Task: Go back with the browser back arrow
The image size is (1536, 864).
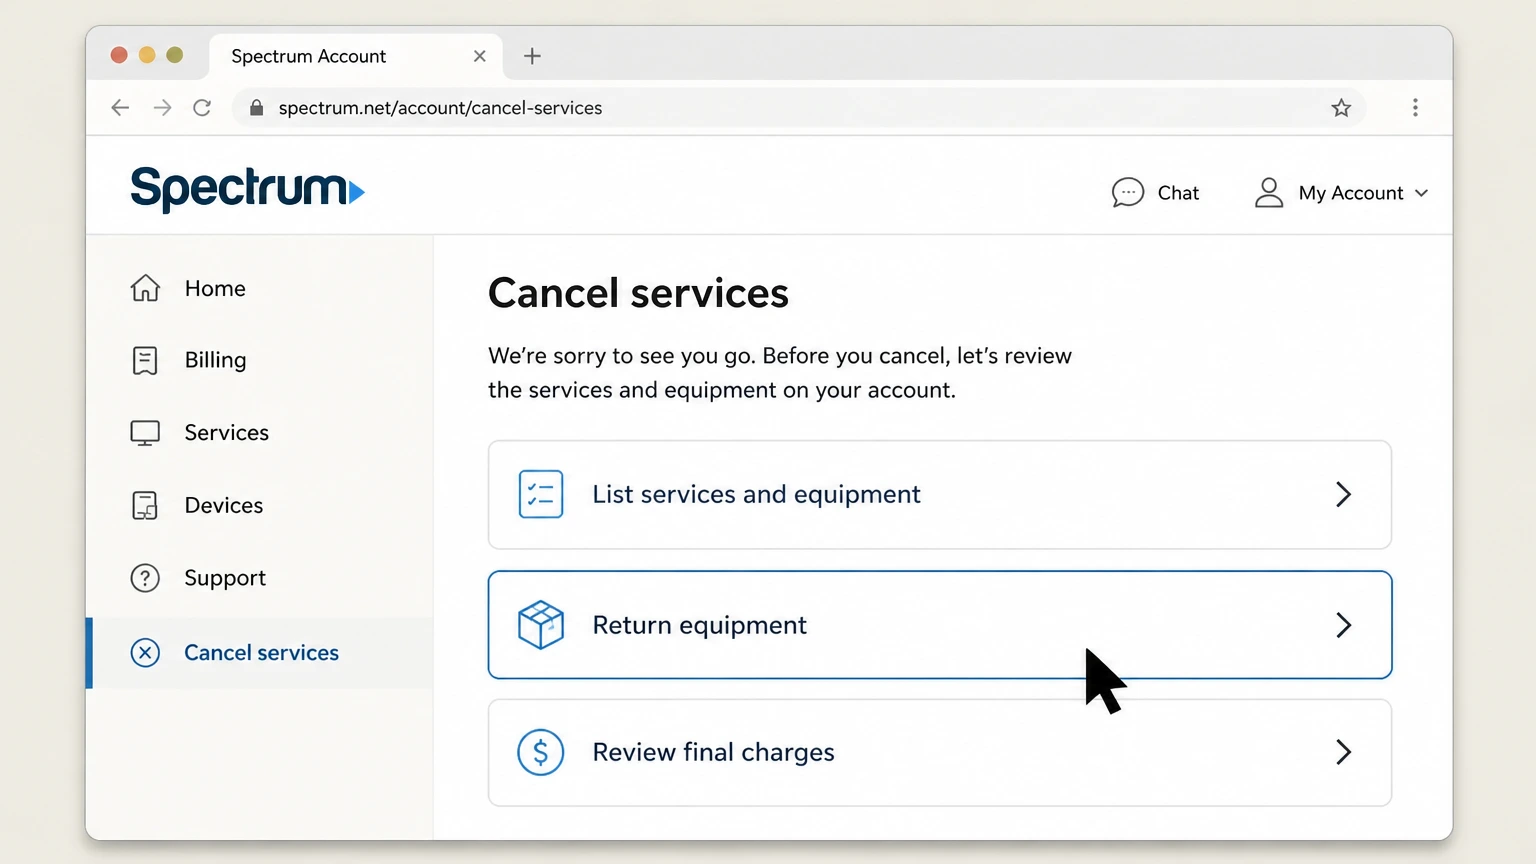Action: point(120,108)
